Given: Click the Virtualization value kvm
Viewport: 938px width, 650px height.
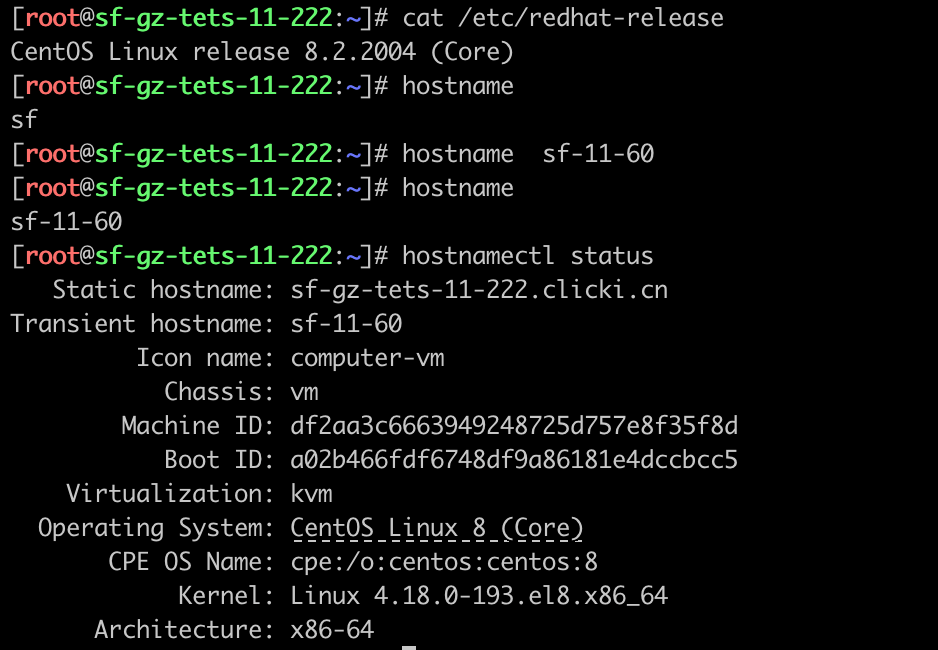Looking at the screenshot, I should click(x=311, y=494).
